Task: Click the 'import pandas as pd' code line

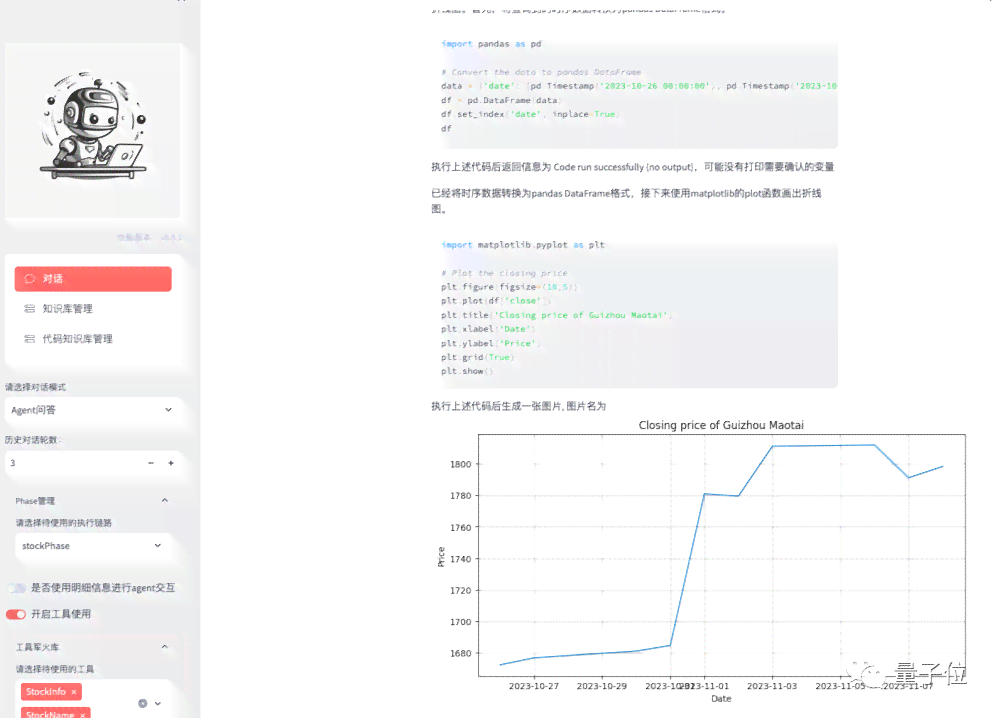Action: [x=491, y=44]
